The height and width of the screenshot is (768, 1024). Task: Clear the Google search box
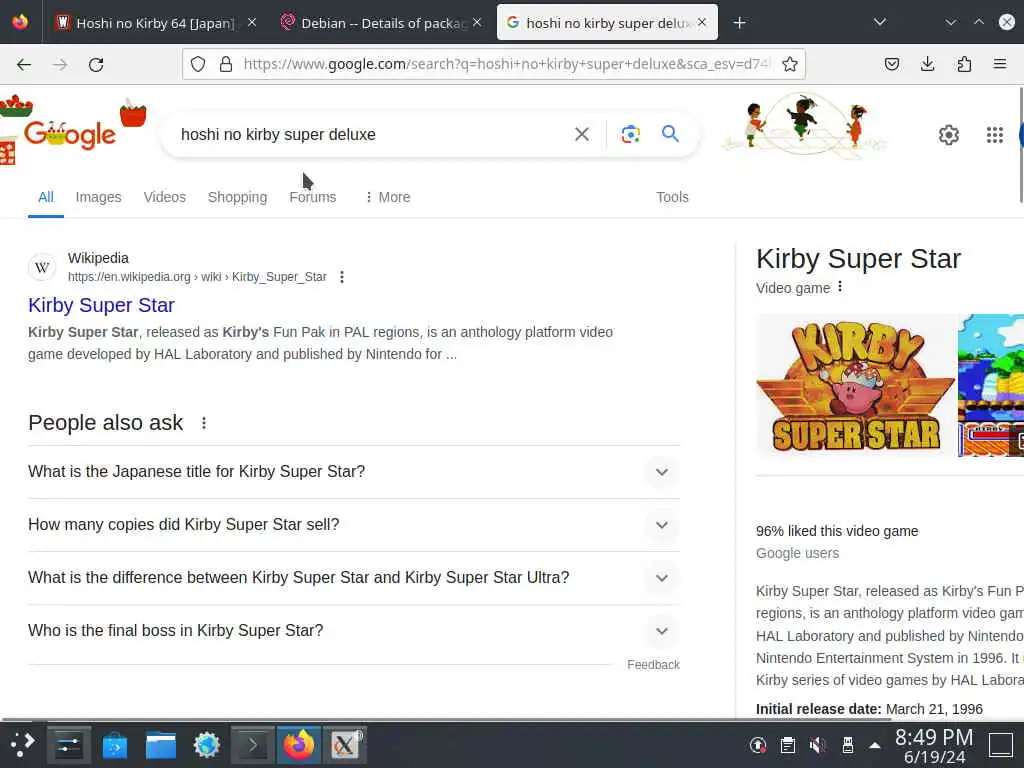581,134
